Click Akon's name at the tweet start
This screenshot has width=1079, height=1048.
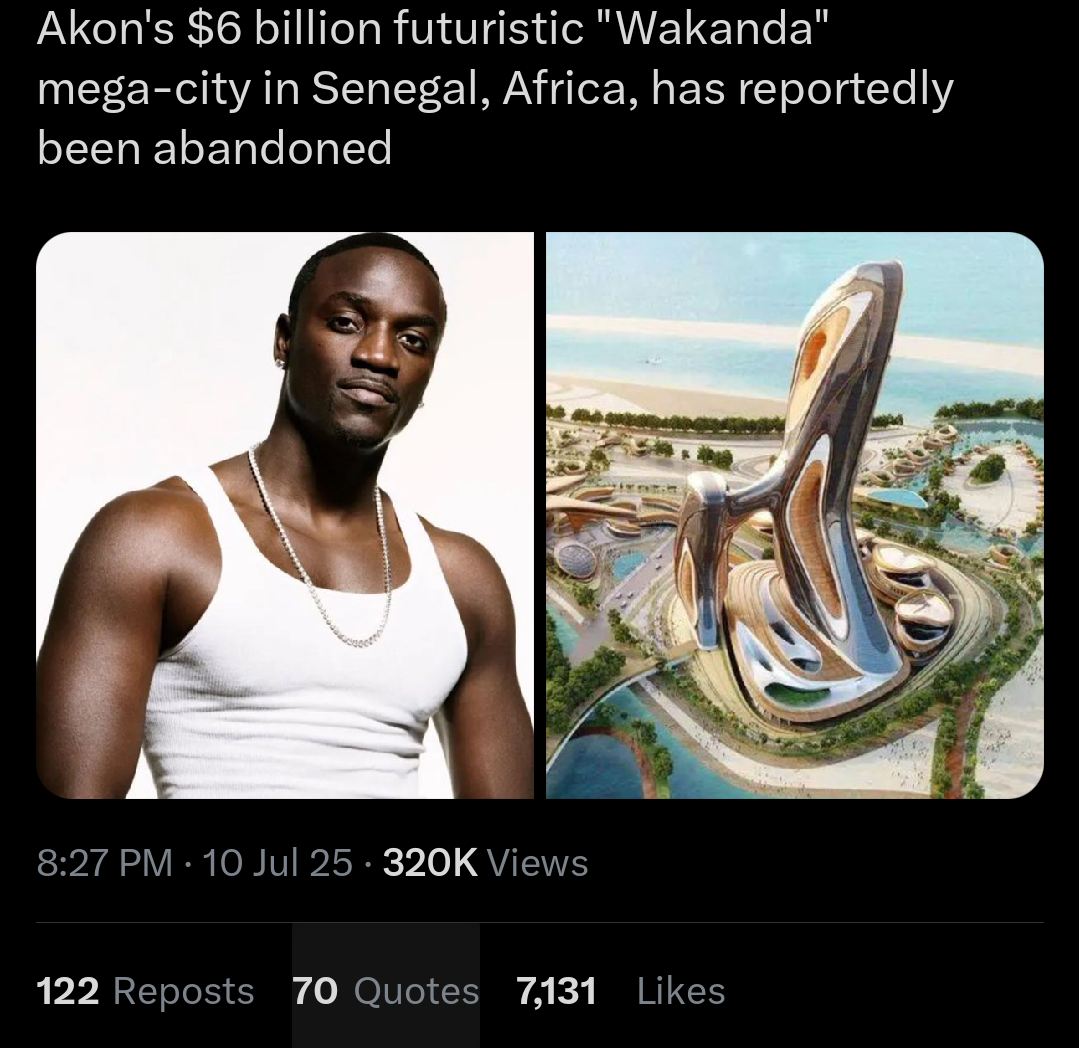[105, 30]
